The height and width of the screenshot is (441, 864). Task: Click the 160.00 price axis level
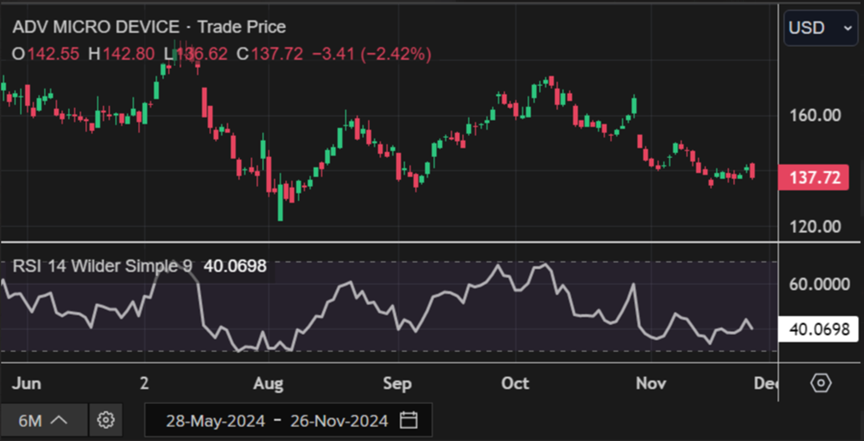click(814, 115)
